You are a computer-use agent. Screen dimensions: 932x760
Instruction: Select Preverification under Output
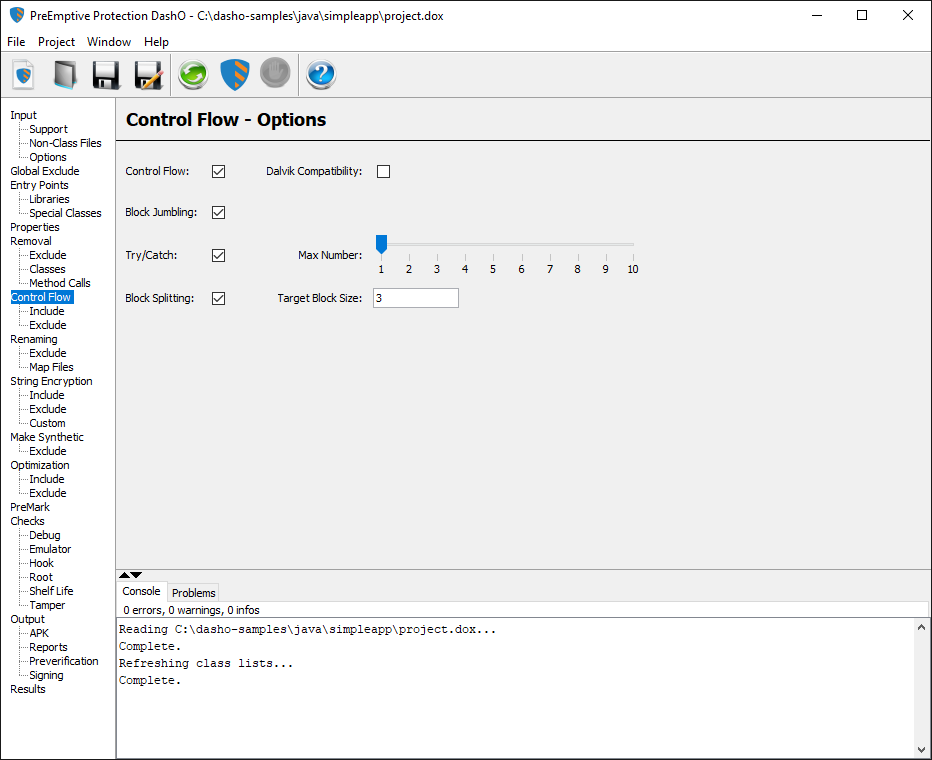pyautogui.click(x=64, y=661)
